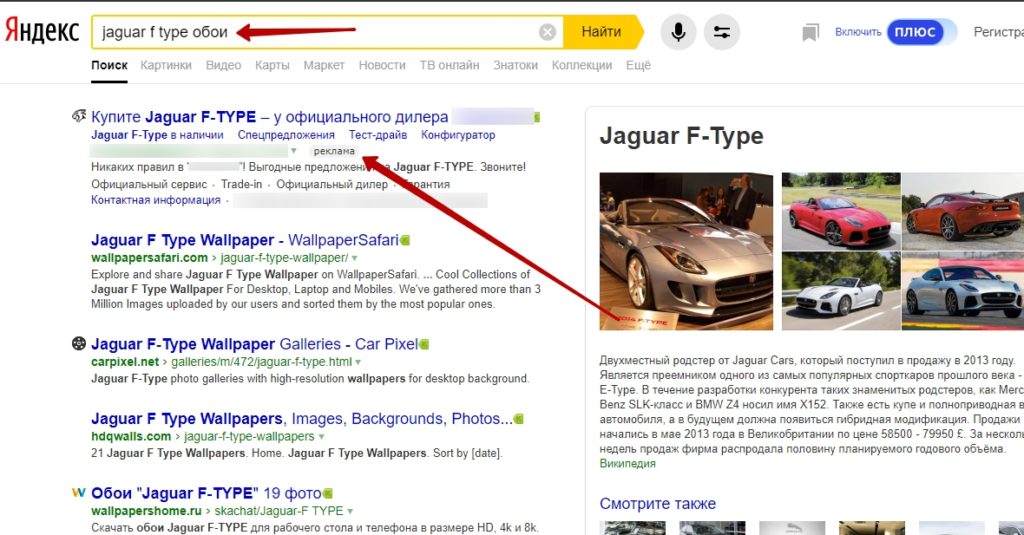Clear the search query with the X icon
1024x535 pixels.
(547, 32)
